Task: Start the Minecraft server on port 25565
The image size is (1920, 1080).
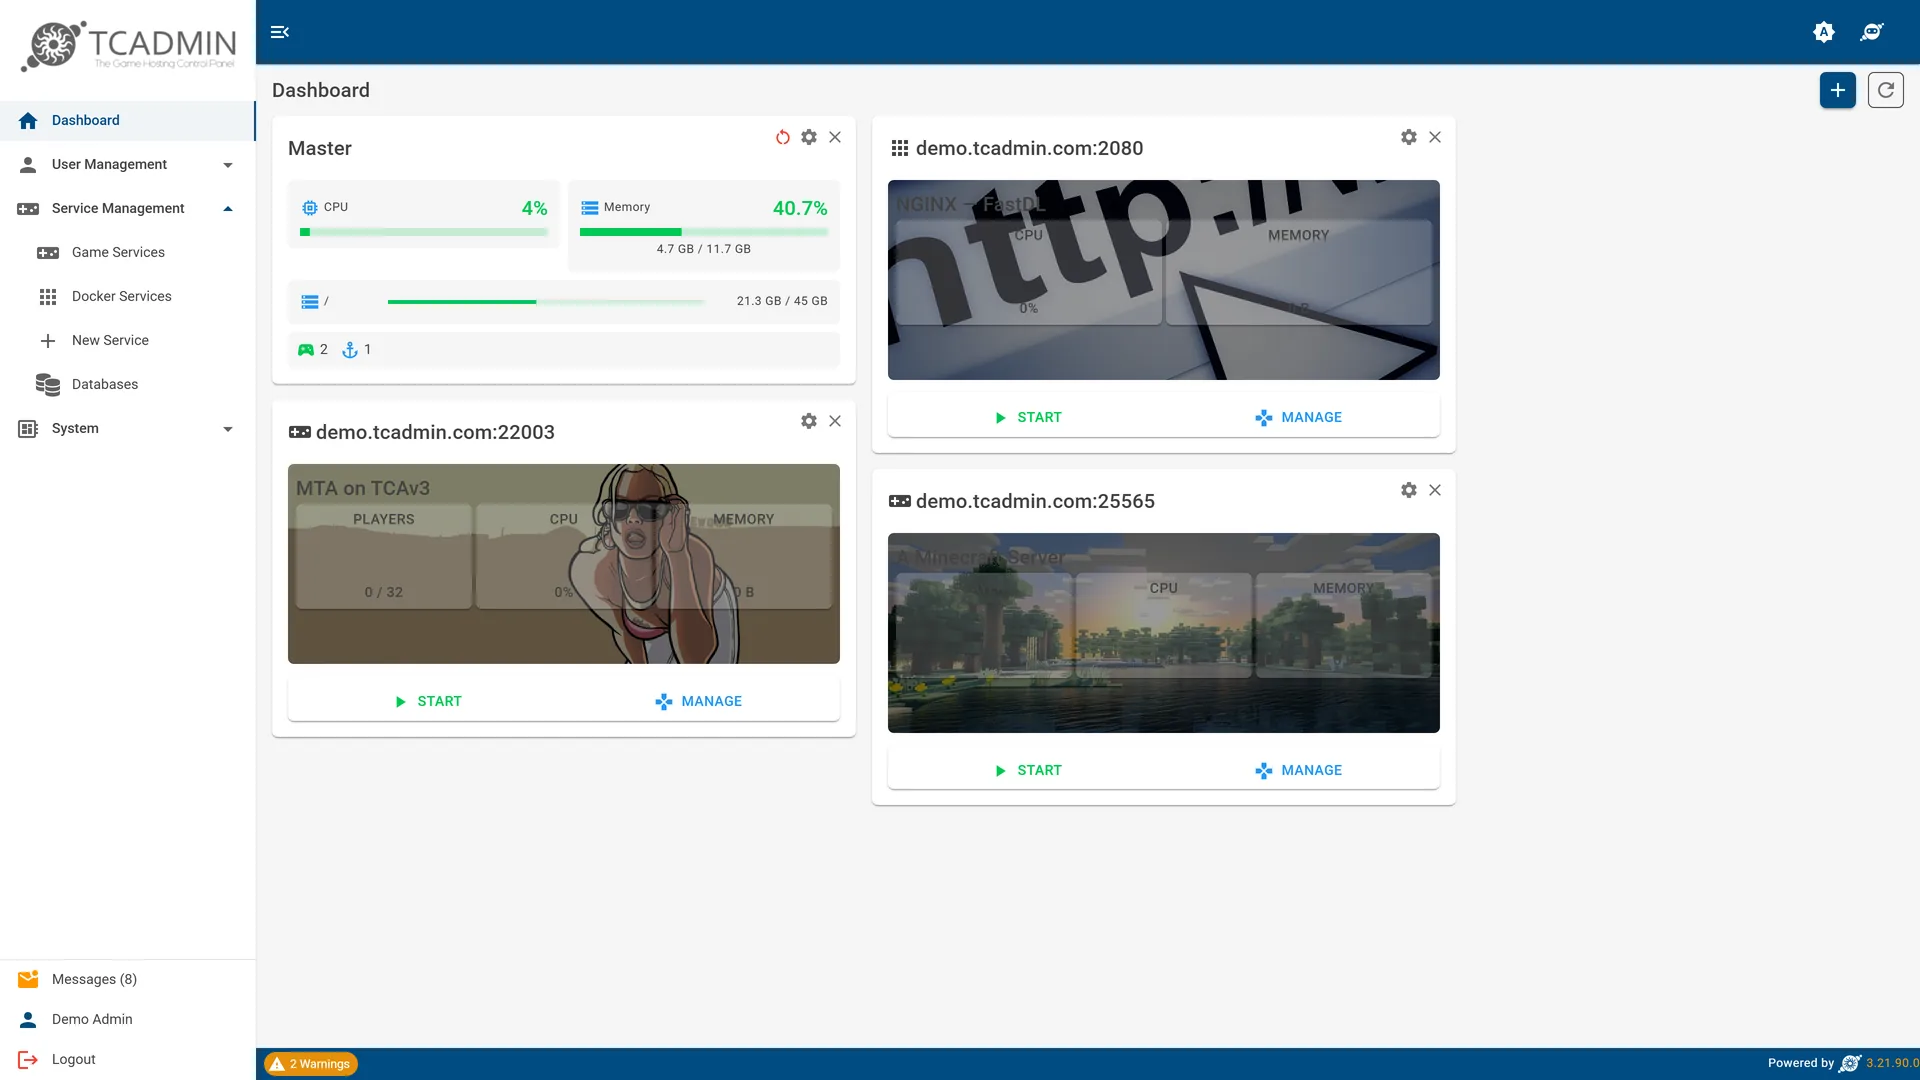Action: pyautogui.click(x=1028, y=770)
